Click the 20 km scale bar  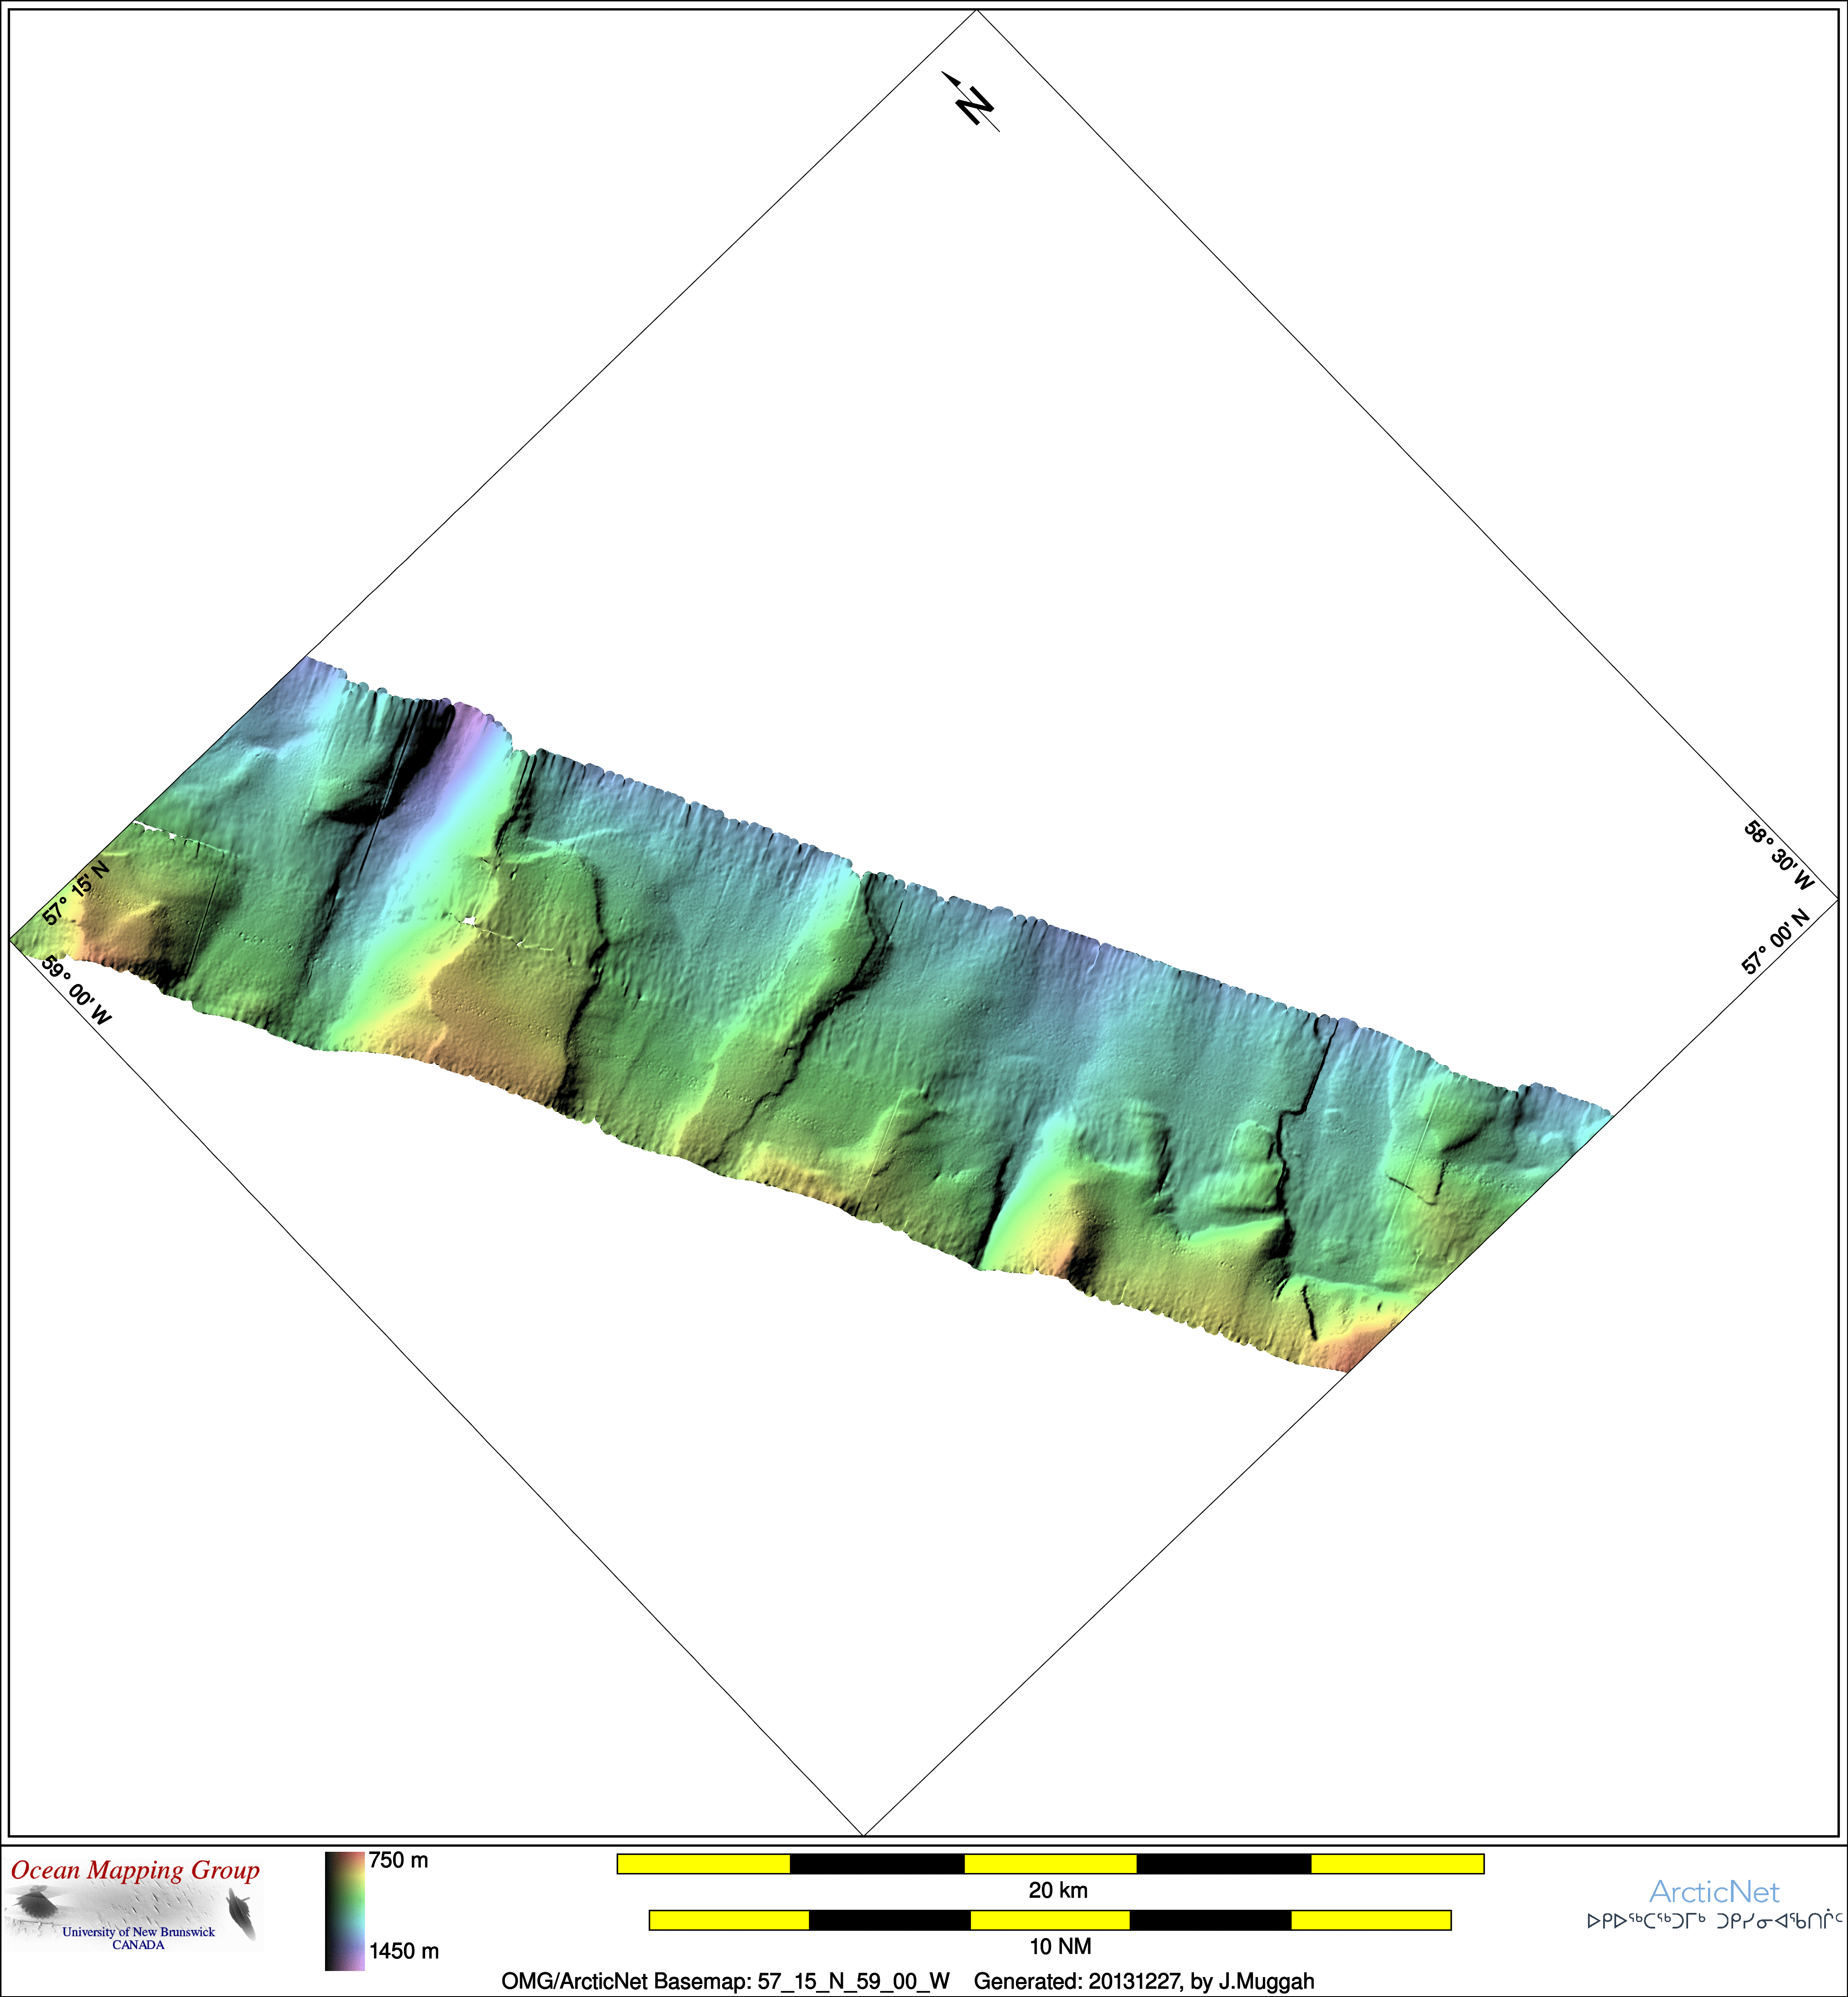[1050, 1863]
